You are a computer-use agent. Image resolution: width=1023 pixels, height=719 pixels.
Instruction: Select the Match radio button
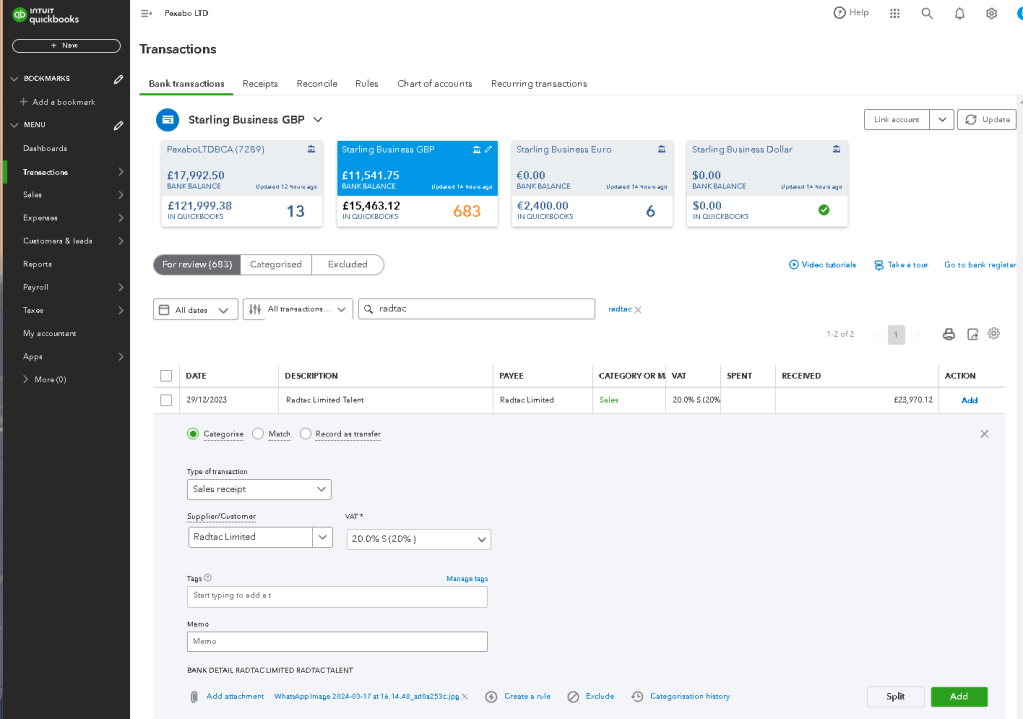coord(258,434)
